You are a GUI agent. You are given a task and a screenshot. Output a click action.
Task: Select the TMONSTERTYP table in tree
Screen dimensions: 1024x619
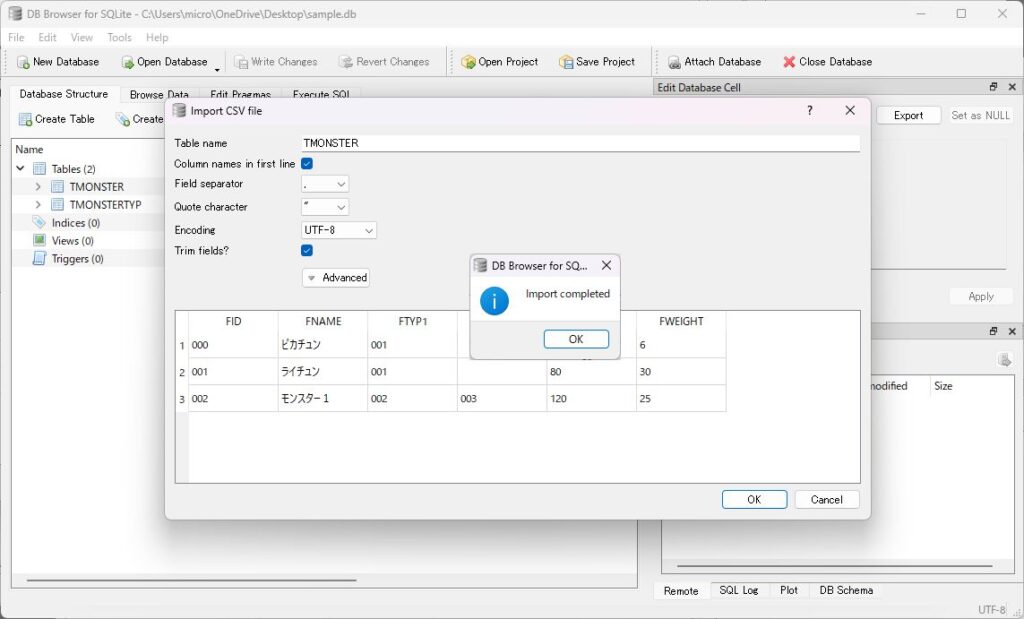click(x=105, y=205)
